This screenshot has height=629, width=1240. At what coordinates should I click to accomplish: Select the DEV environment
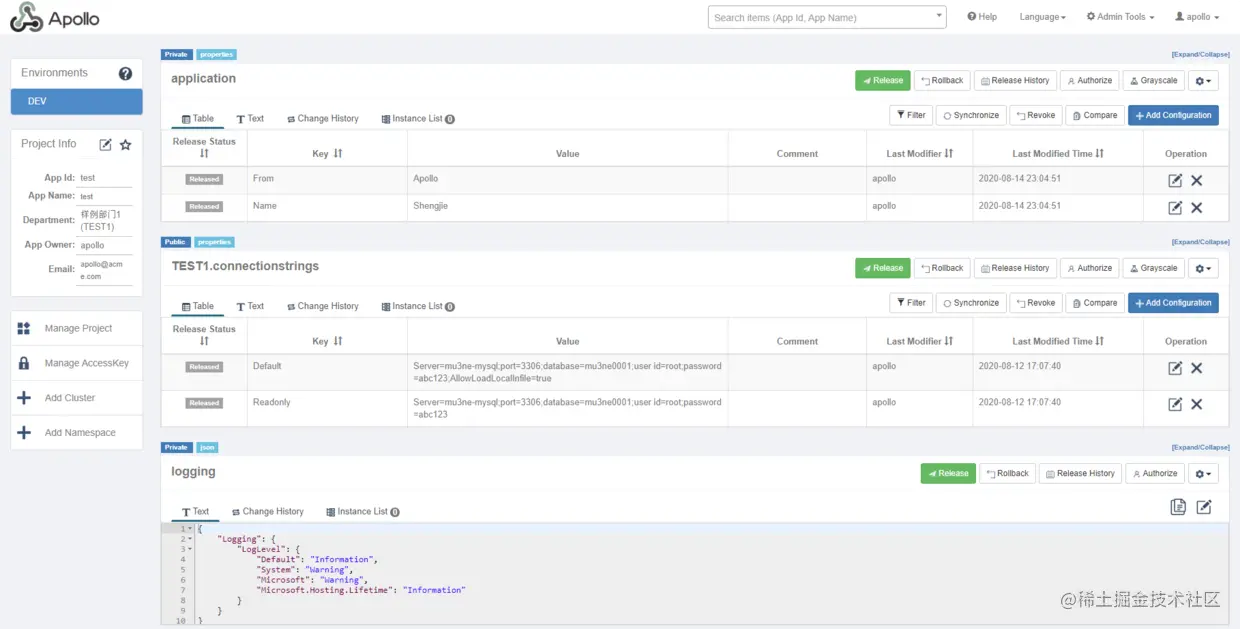point(77,101)
